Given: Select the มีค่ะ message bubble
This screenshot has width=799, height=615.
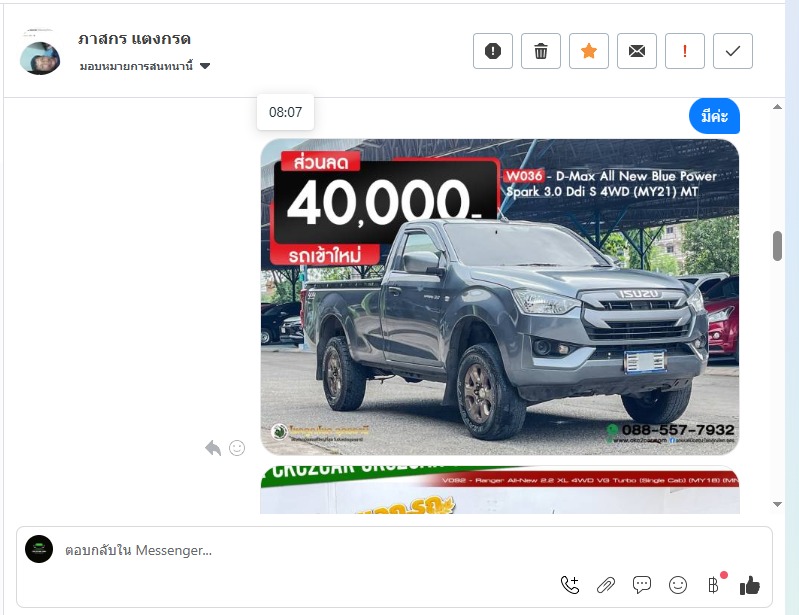Looking at the screenshot, I should tap(714, 117).
